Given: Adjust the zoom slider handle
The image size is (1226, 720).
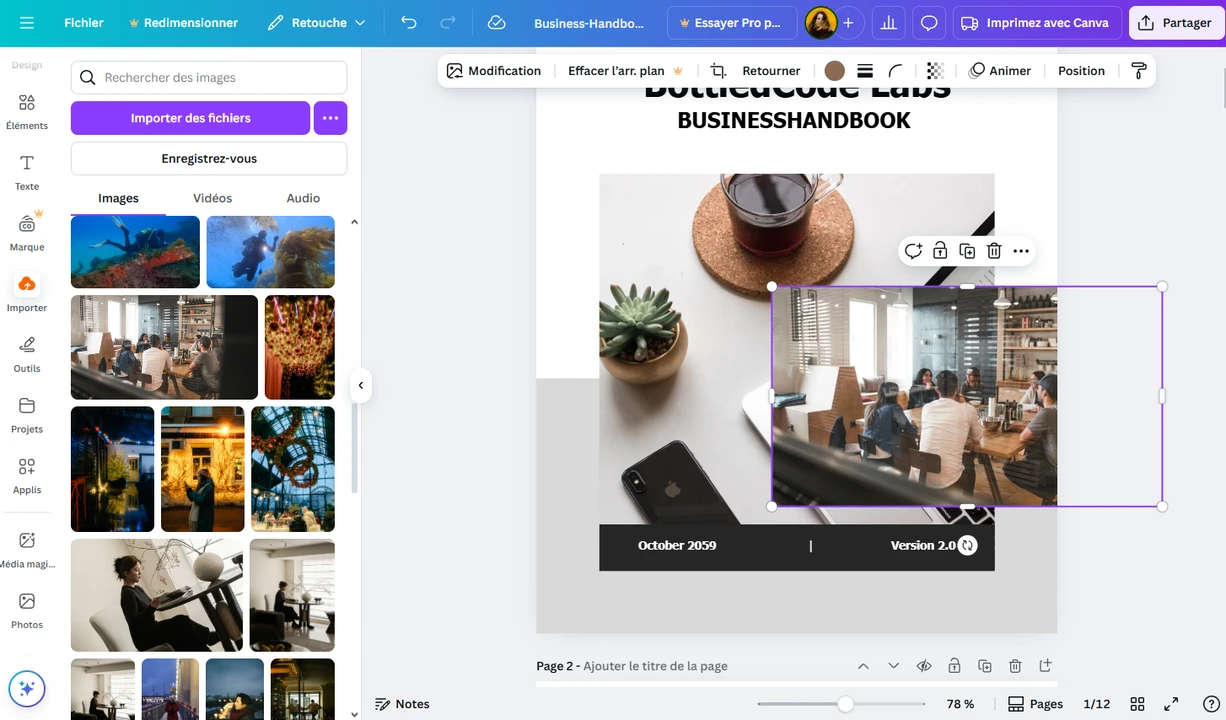Looking at the screenshot, I should pyautogui.click(x=845, y=704).
